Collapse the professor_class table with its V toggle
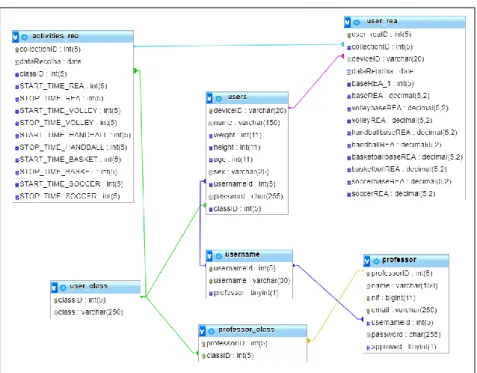Image resolution: width=477 pixels, height=373 pixels. coord(202,331)
